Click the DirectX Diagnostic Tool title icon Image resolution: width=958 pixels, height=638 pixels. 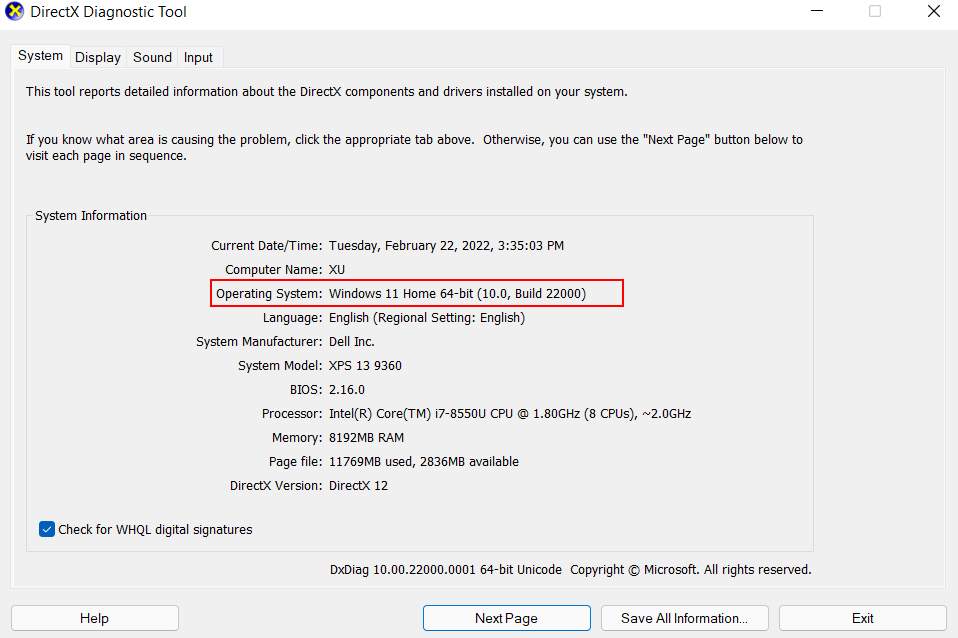[14, 12]
